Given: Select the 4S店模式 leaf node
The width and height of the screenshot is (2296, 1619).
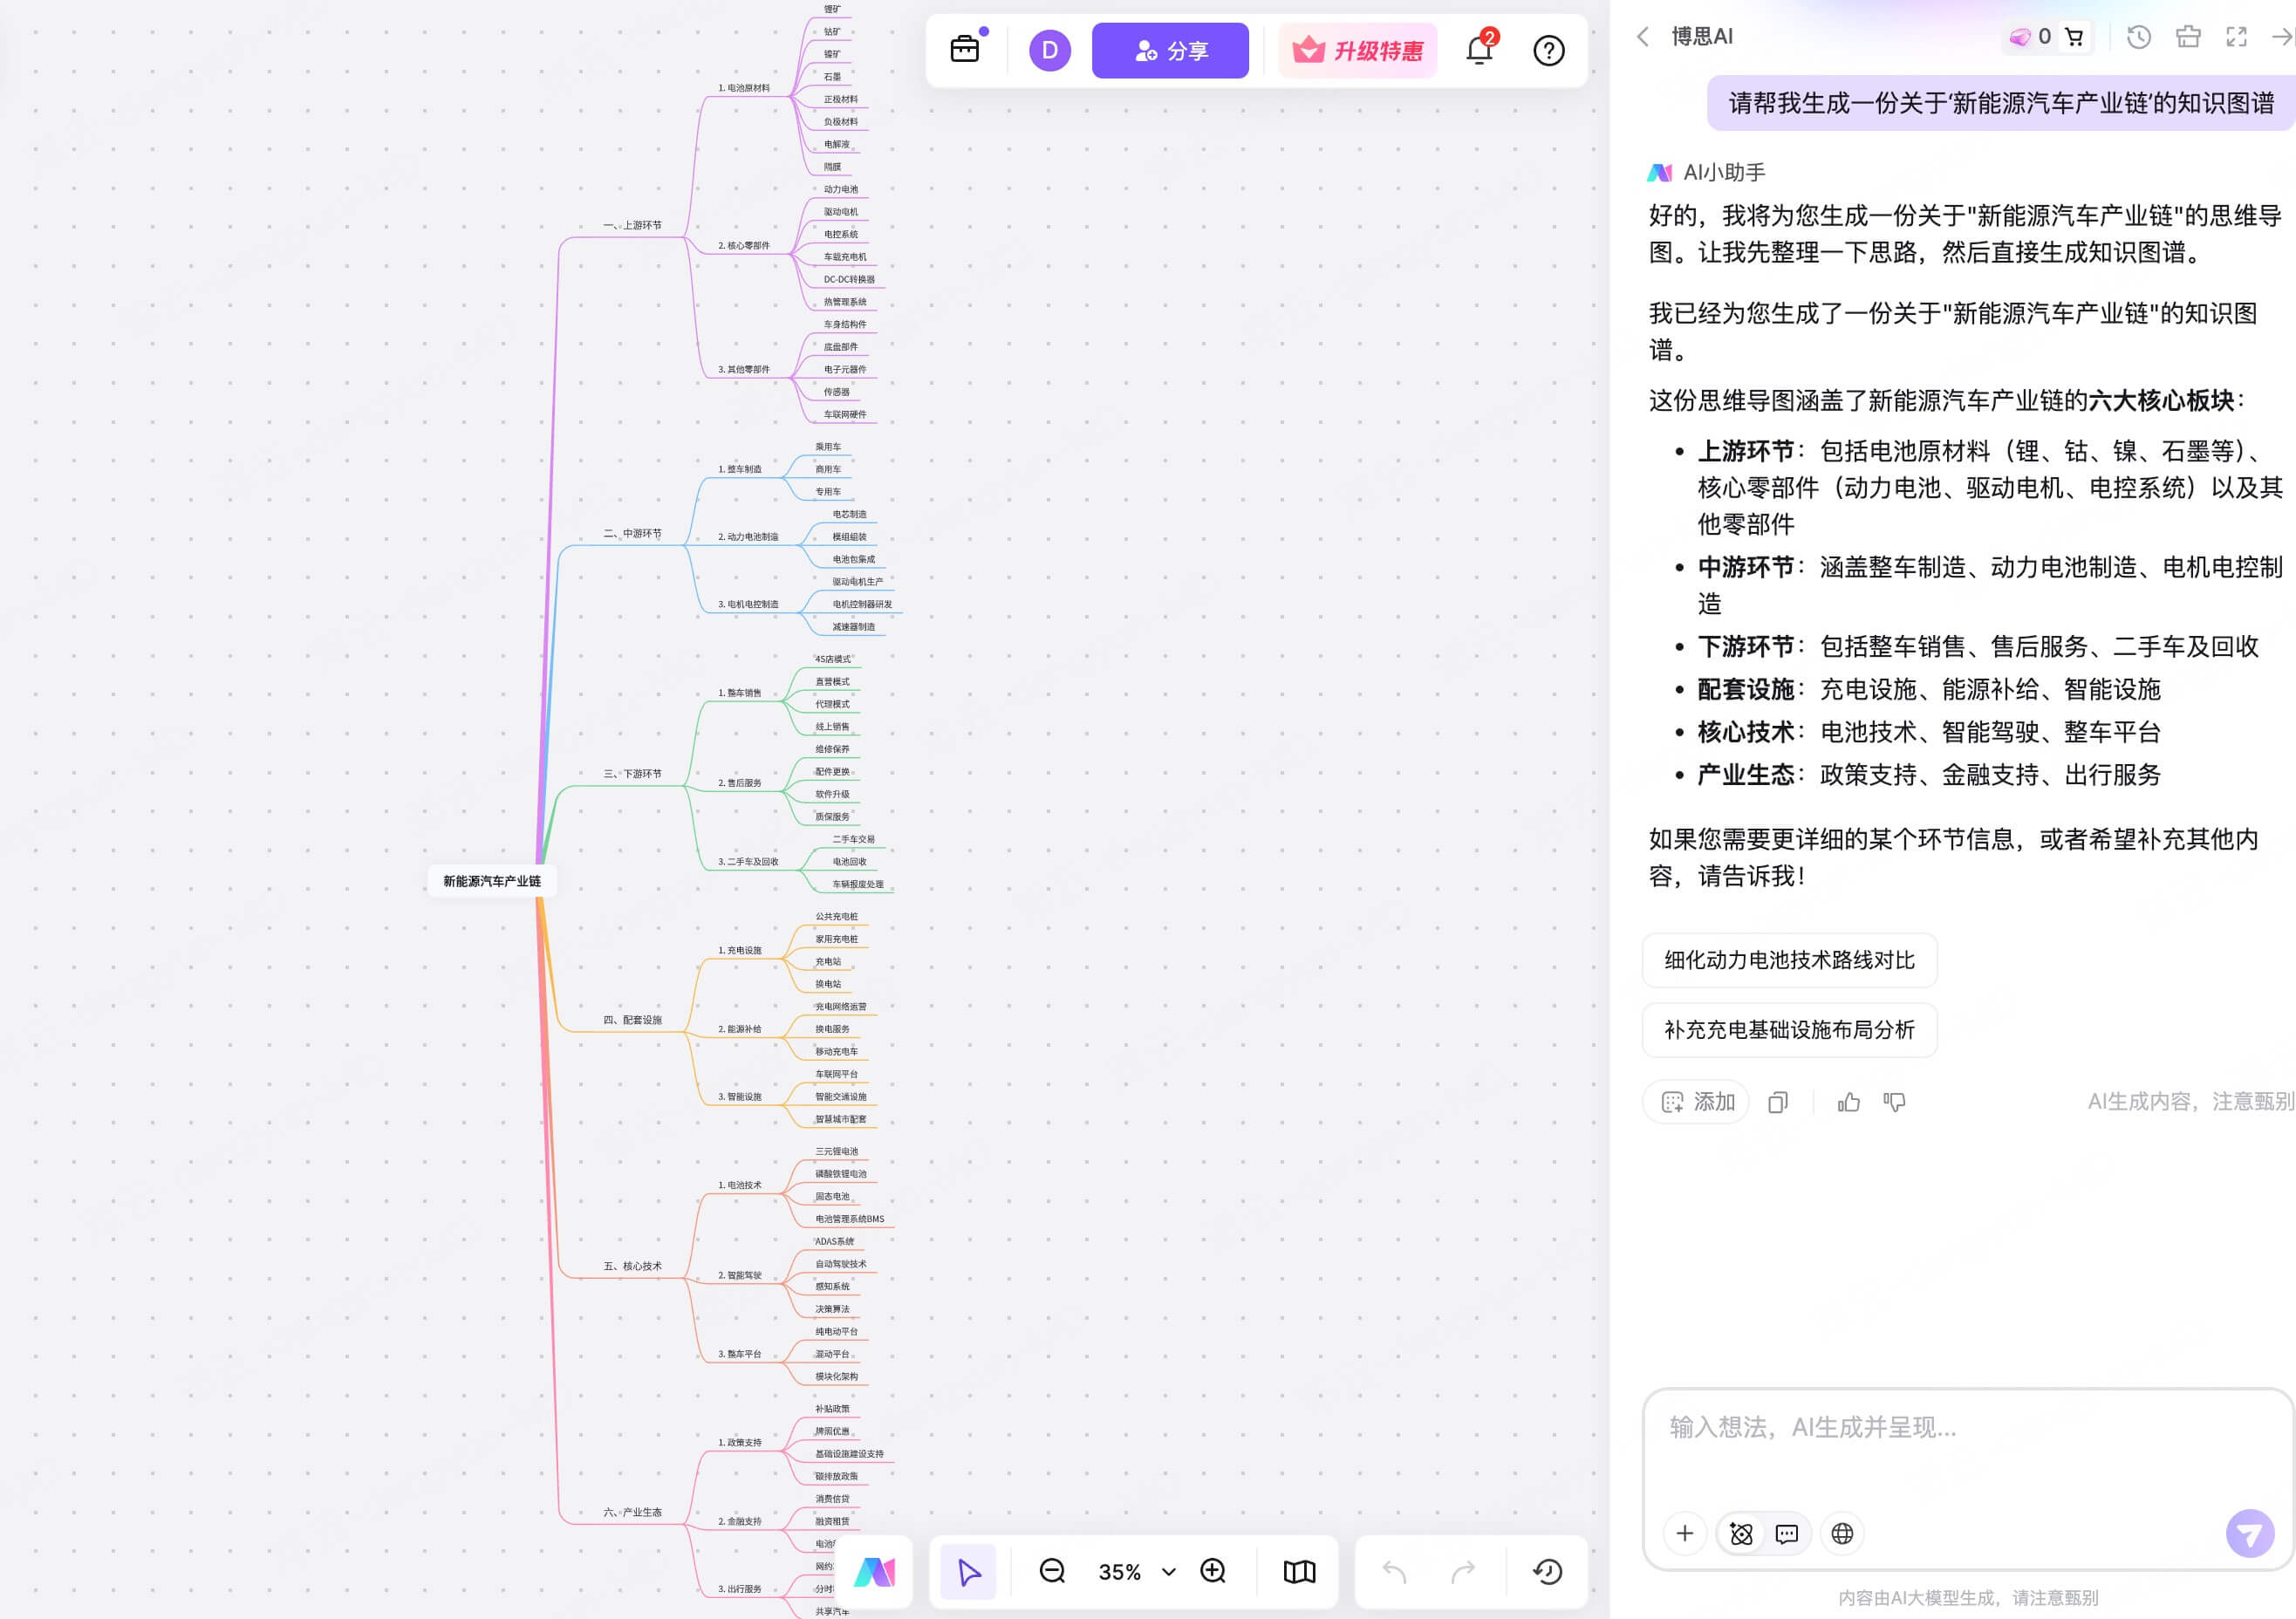Looking at the screenshot, I should pyautogui.click(x=832, y=659).
